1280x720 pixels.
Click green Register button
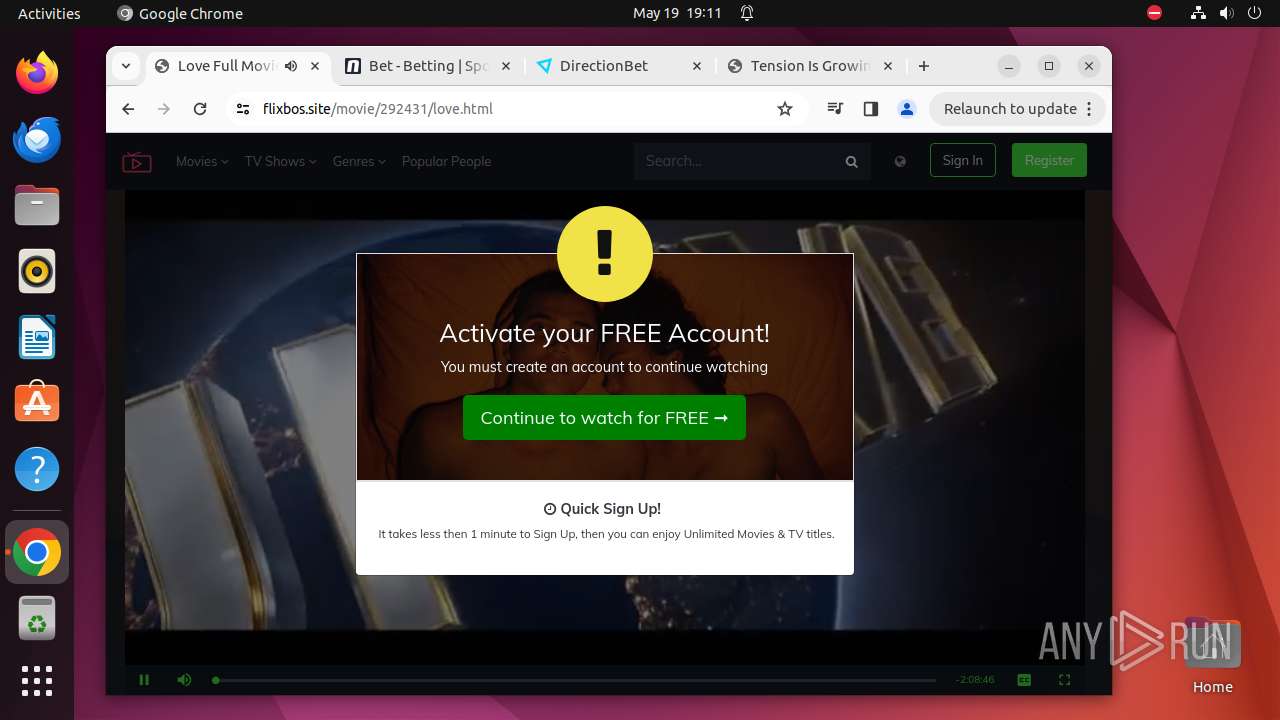coord(1049,160)
